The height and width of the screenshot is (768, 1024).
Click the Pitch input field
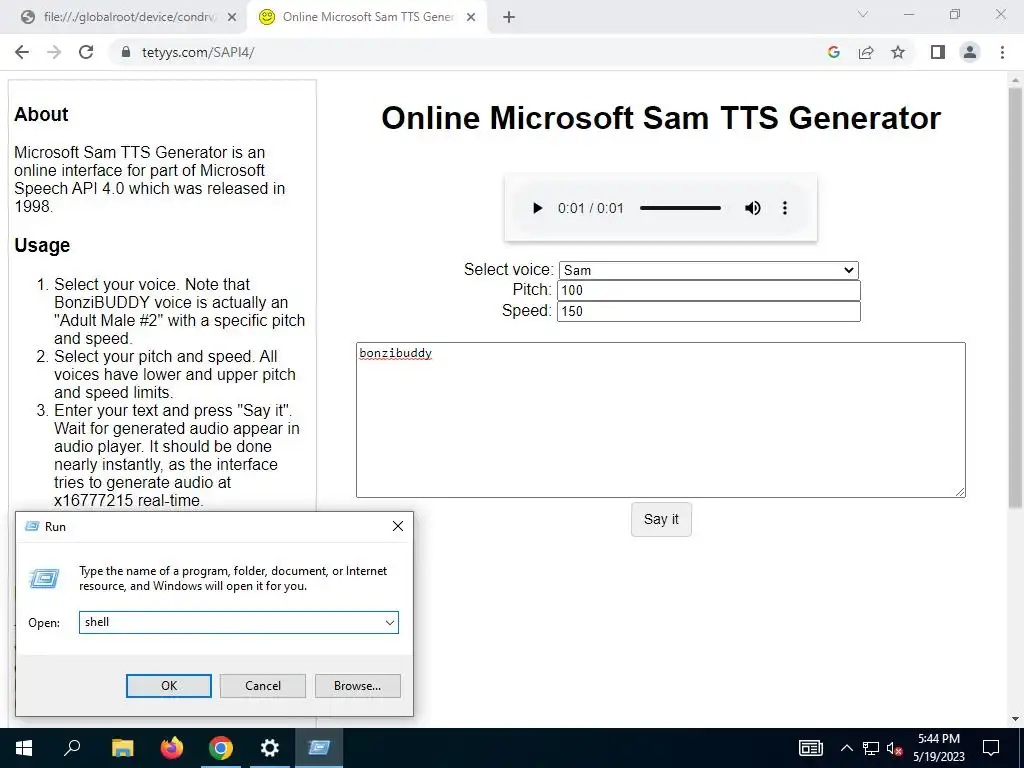pyautogui.click(x=709, y=291)
